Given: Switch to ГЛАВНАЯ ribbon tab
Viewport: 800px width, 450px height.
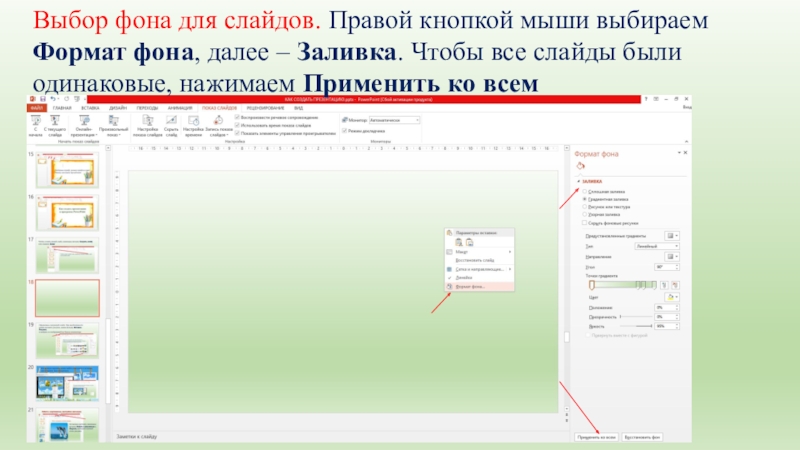Looking at the screenshot, I should (62, 108).
